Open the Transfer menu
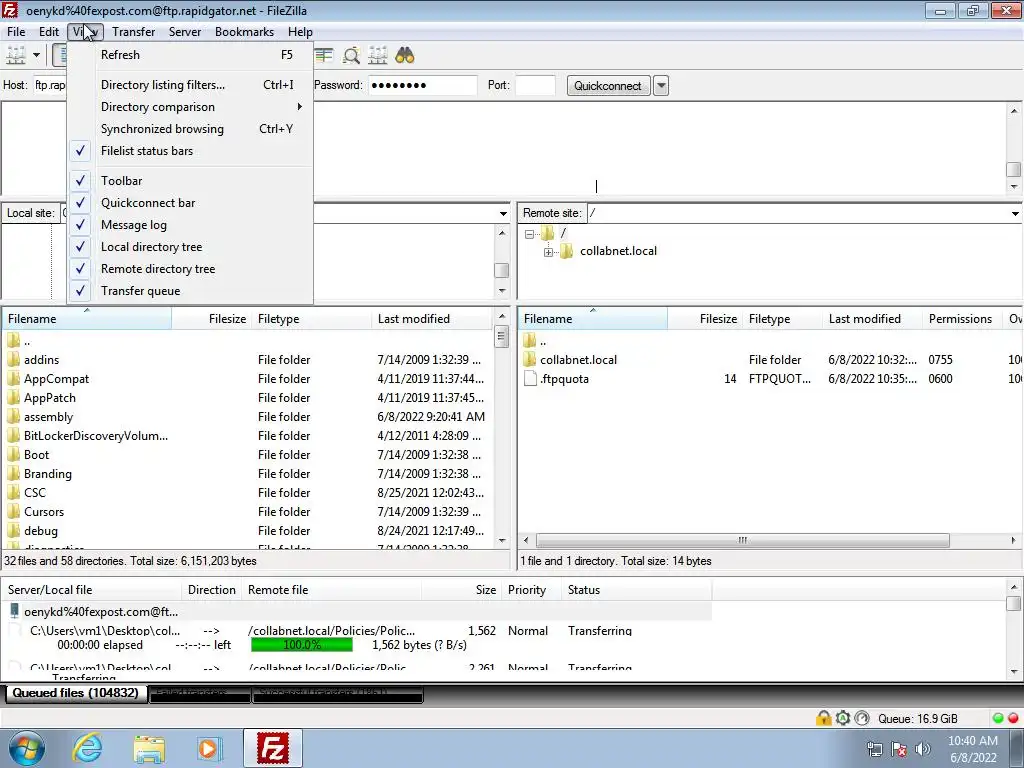Image resolution: width=1024 pixels, height=768 pixels. (x=133, y=32)
